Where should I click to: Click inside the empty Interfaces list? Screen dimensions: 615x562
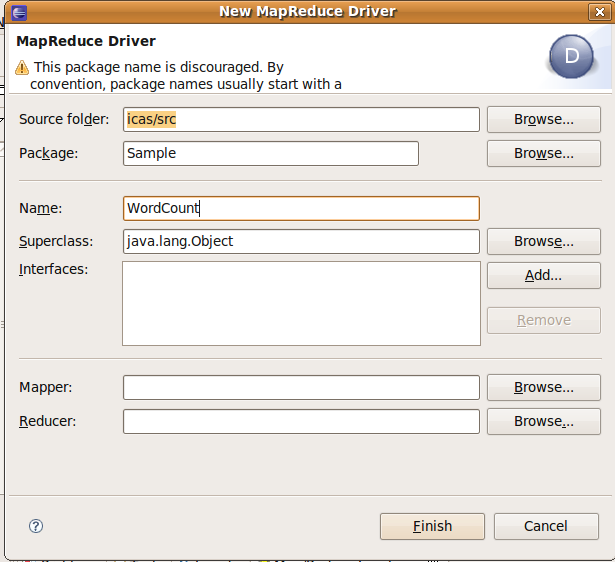tap(301, 303)
